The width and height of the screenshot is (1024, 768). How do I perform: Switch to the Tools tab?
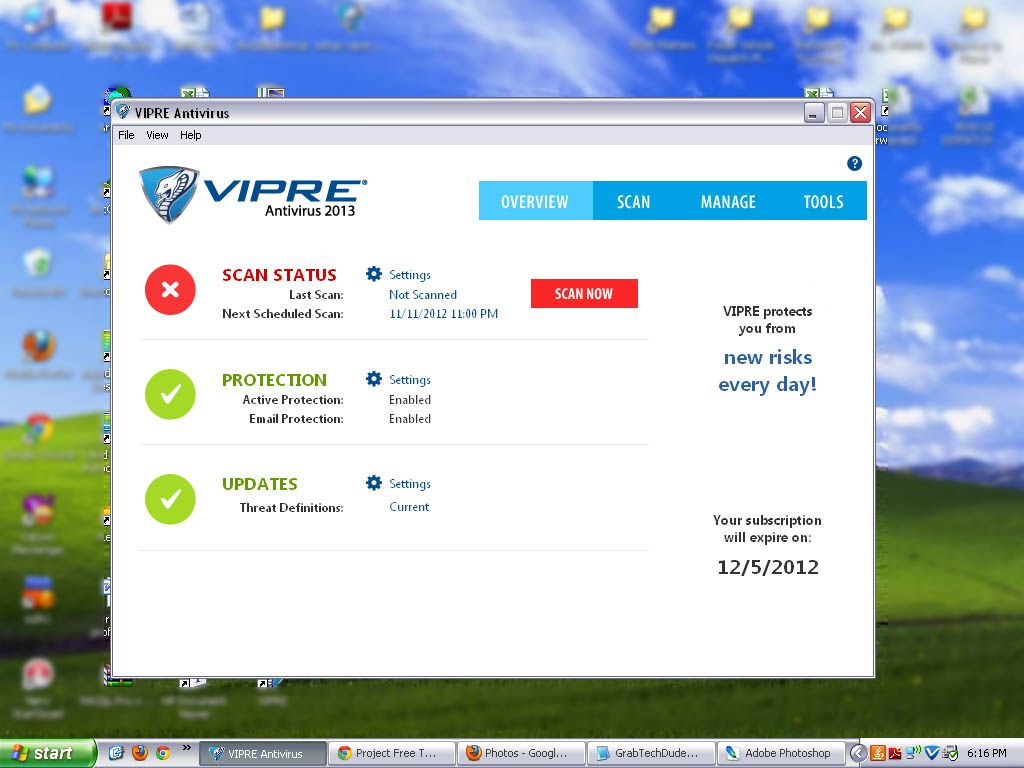click(x=824, y=201)
